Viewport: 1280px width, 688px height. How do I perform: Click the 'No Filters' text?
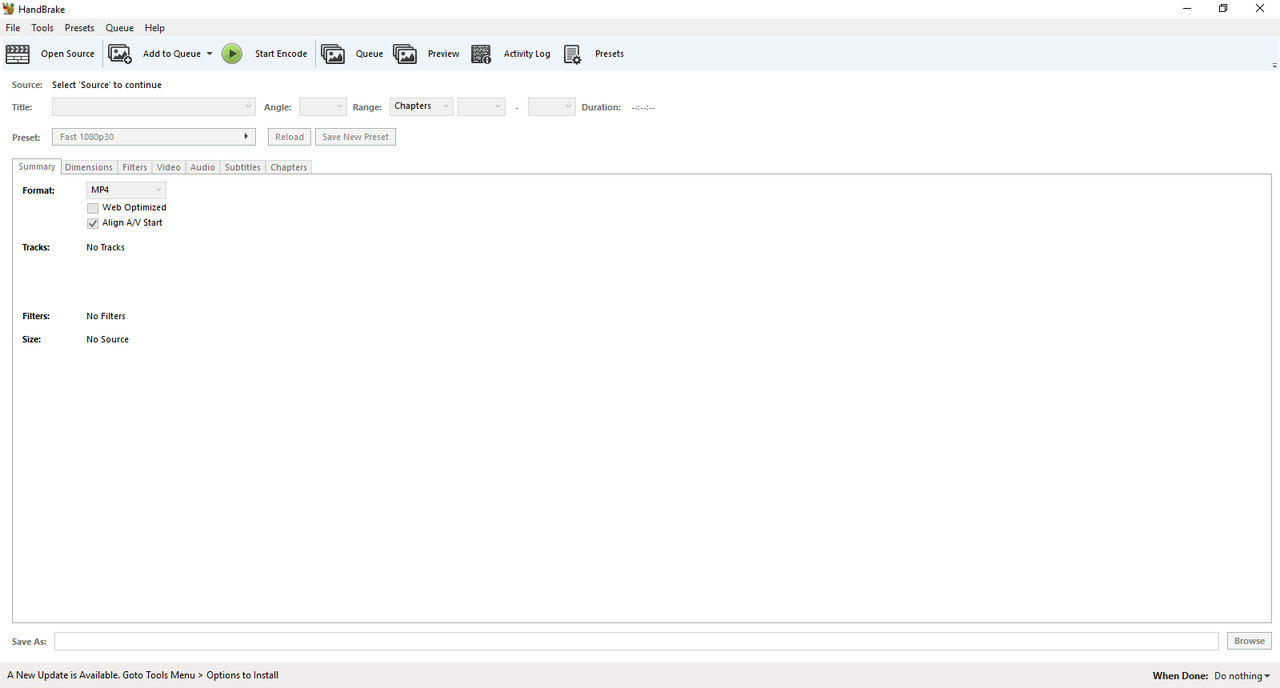[x=106, y=316]
